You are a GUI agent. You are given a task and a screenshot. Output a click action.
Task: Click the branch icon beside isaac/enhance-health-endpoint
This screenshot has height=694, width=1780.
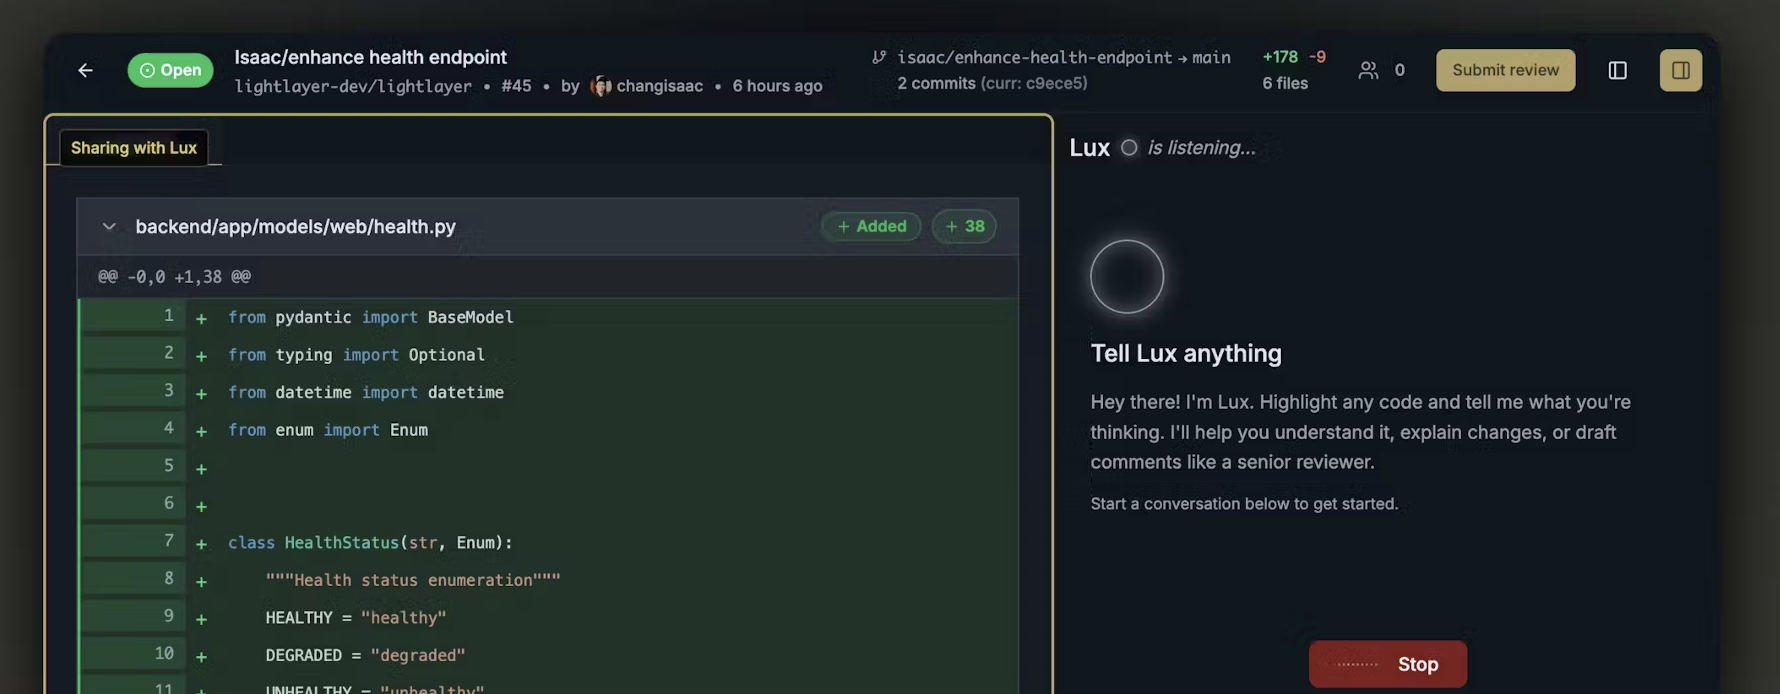coord(879,57)
